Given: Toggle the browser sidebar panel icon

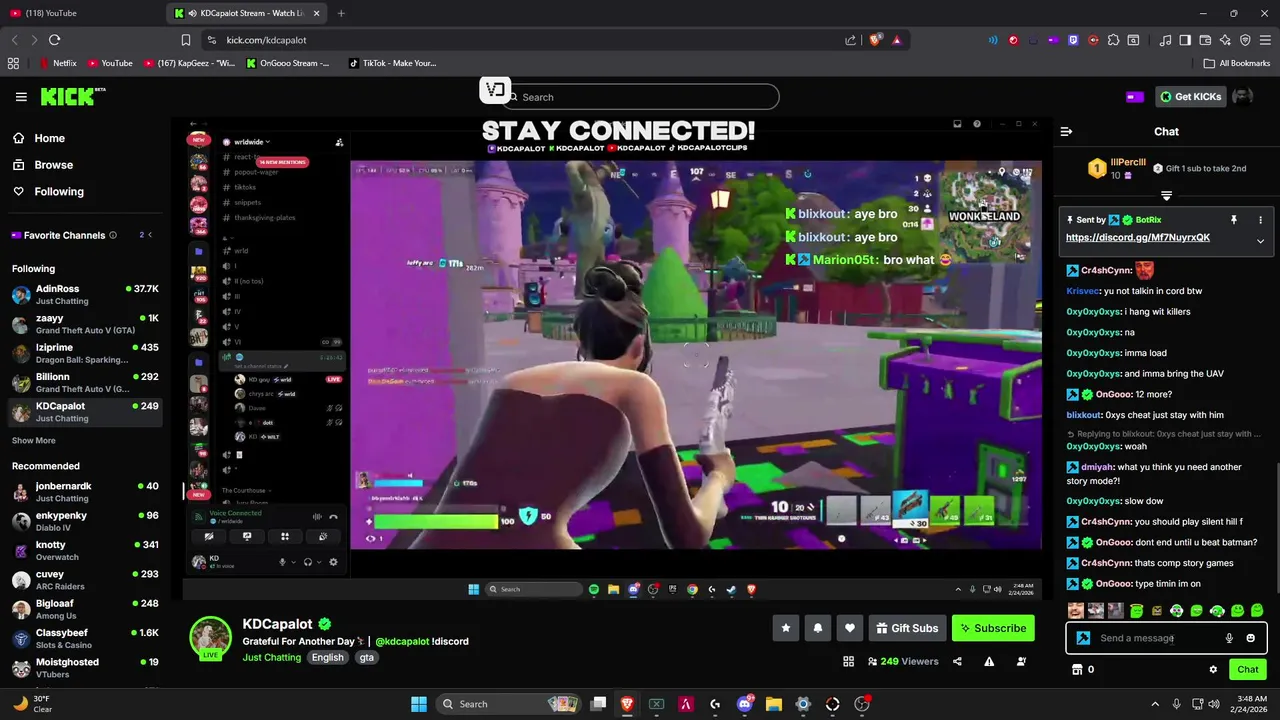Looking at the screenshot, I should click(x=1185, y=40).
